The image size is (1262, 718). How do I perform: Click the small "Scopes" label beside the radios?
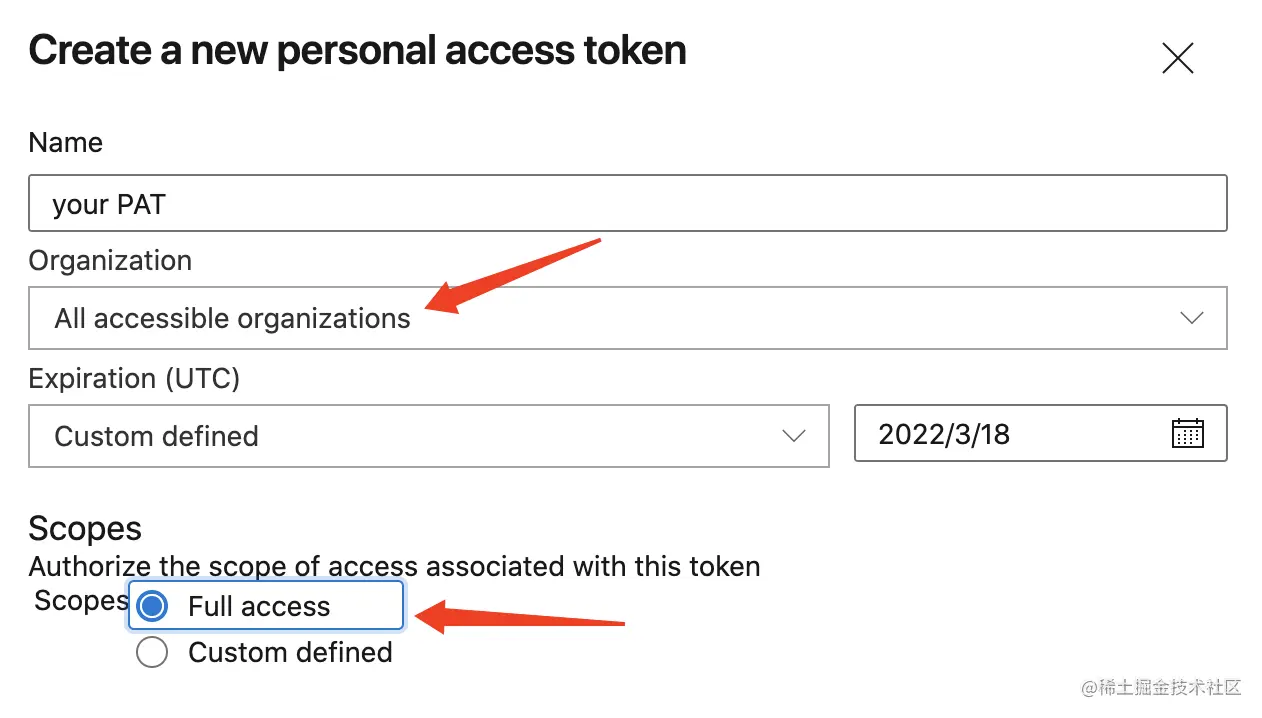(80, 601)
